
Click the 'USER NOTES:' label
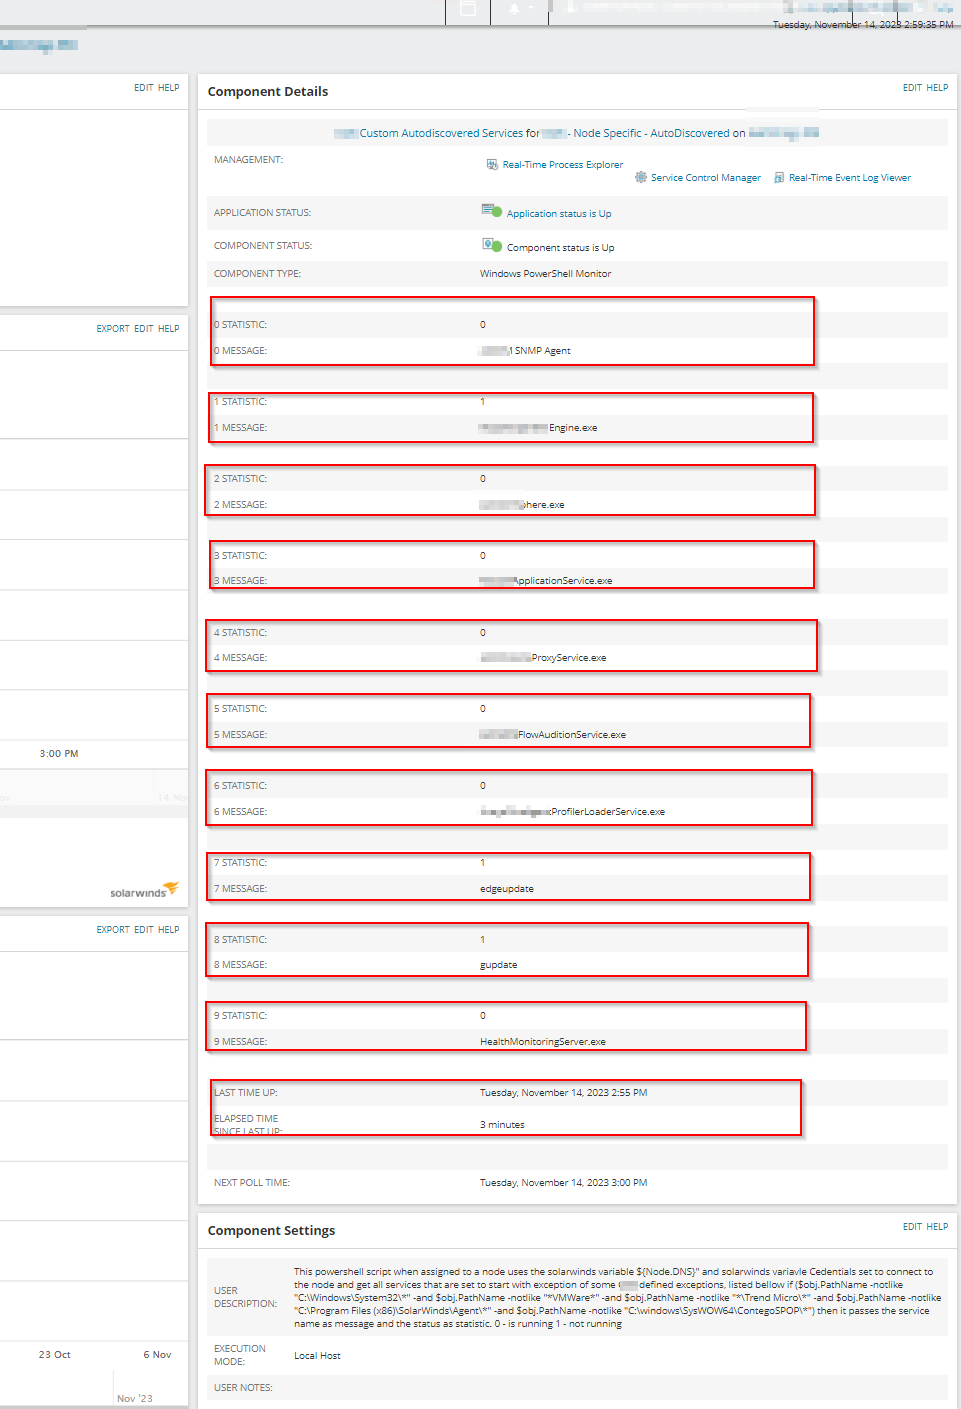(x=243, y=1388)
